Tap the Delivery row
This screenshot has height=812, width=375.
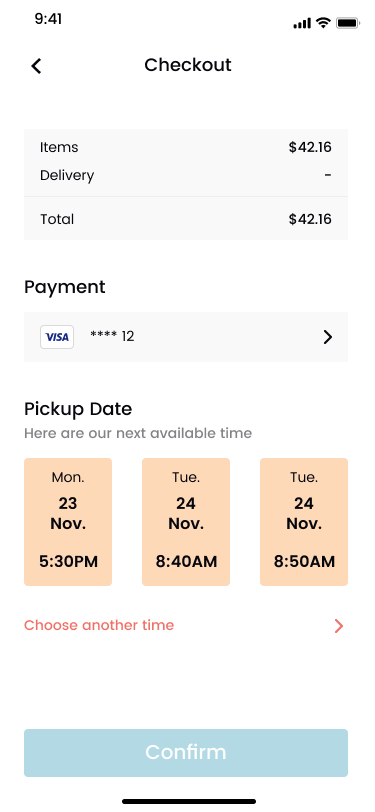(x=186, y=175)
